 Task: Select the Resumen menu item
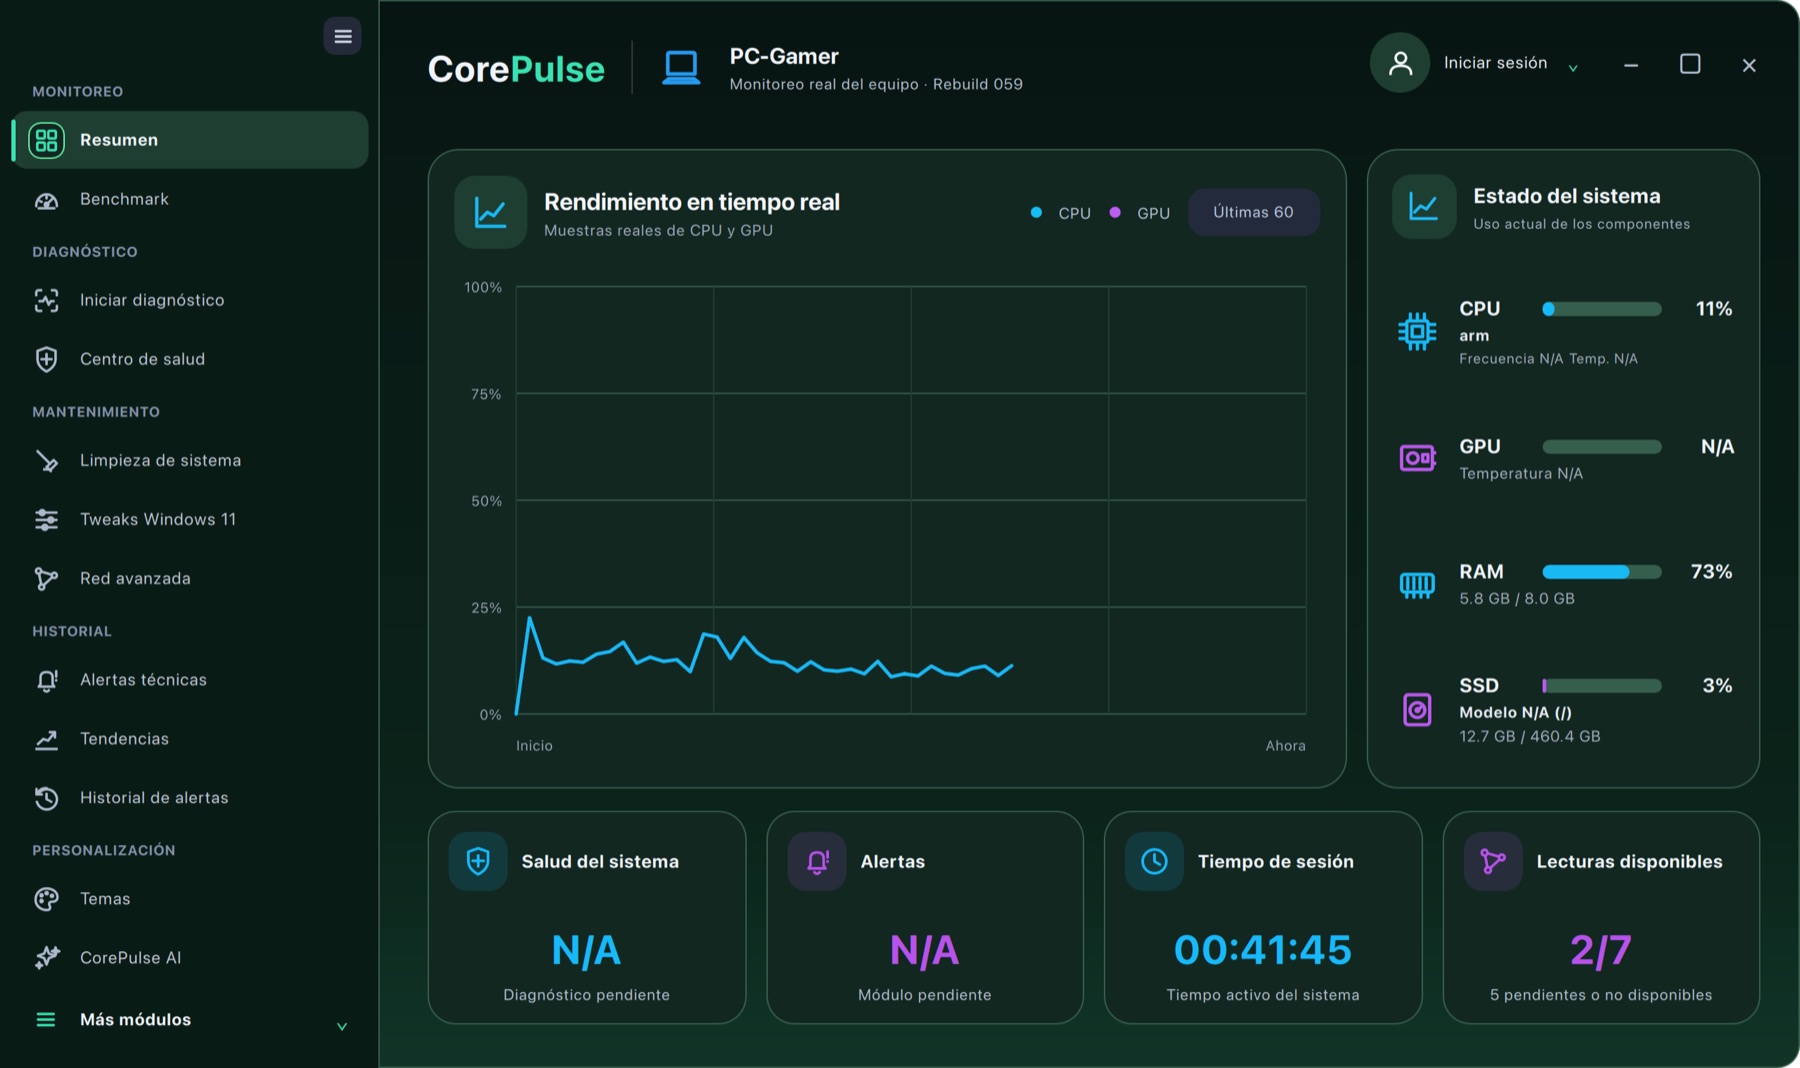pyautogui.click(x=190, y=140)
